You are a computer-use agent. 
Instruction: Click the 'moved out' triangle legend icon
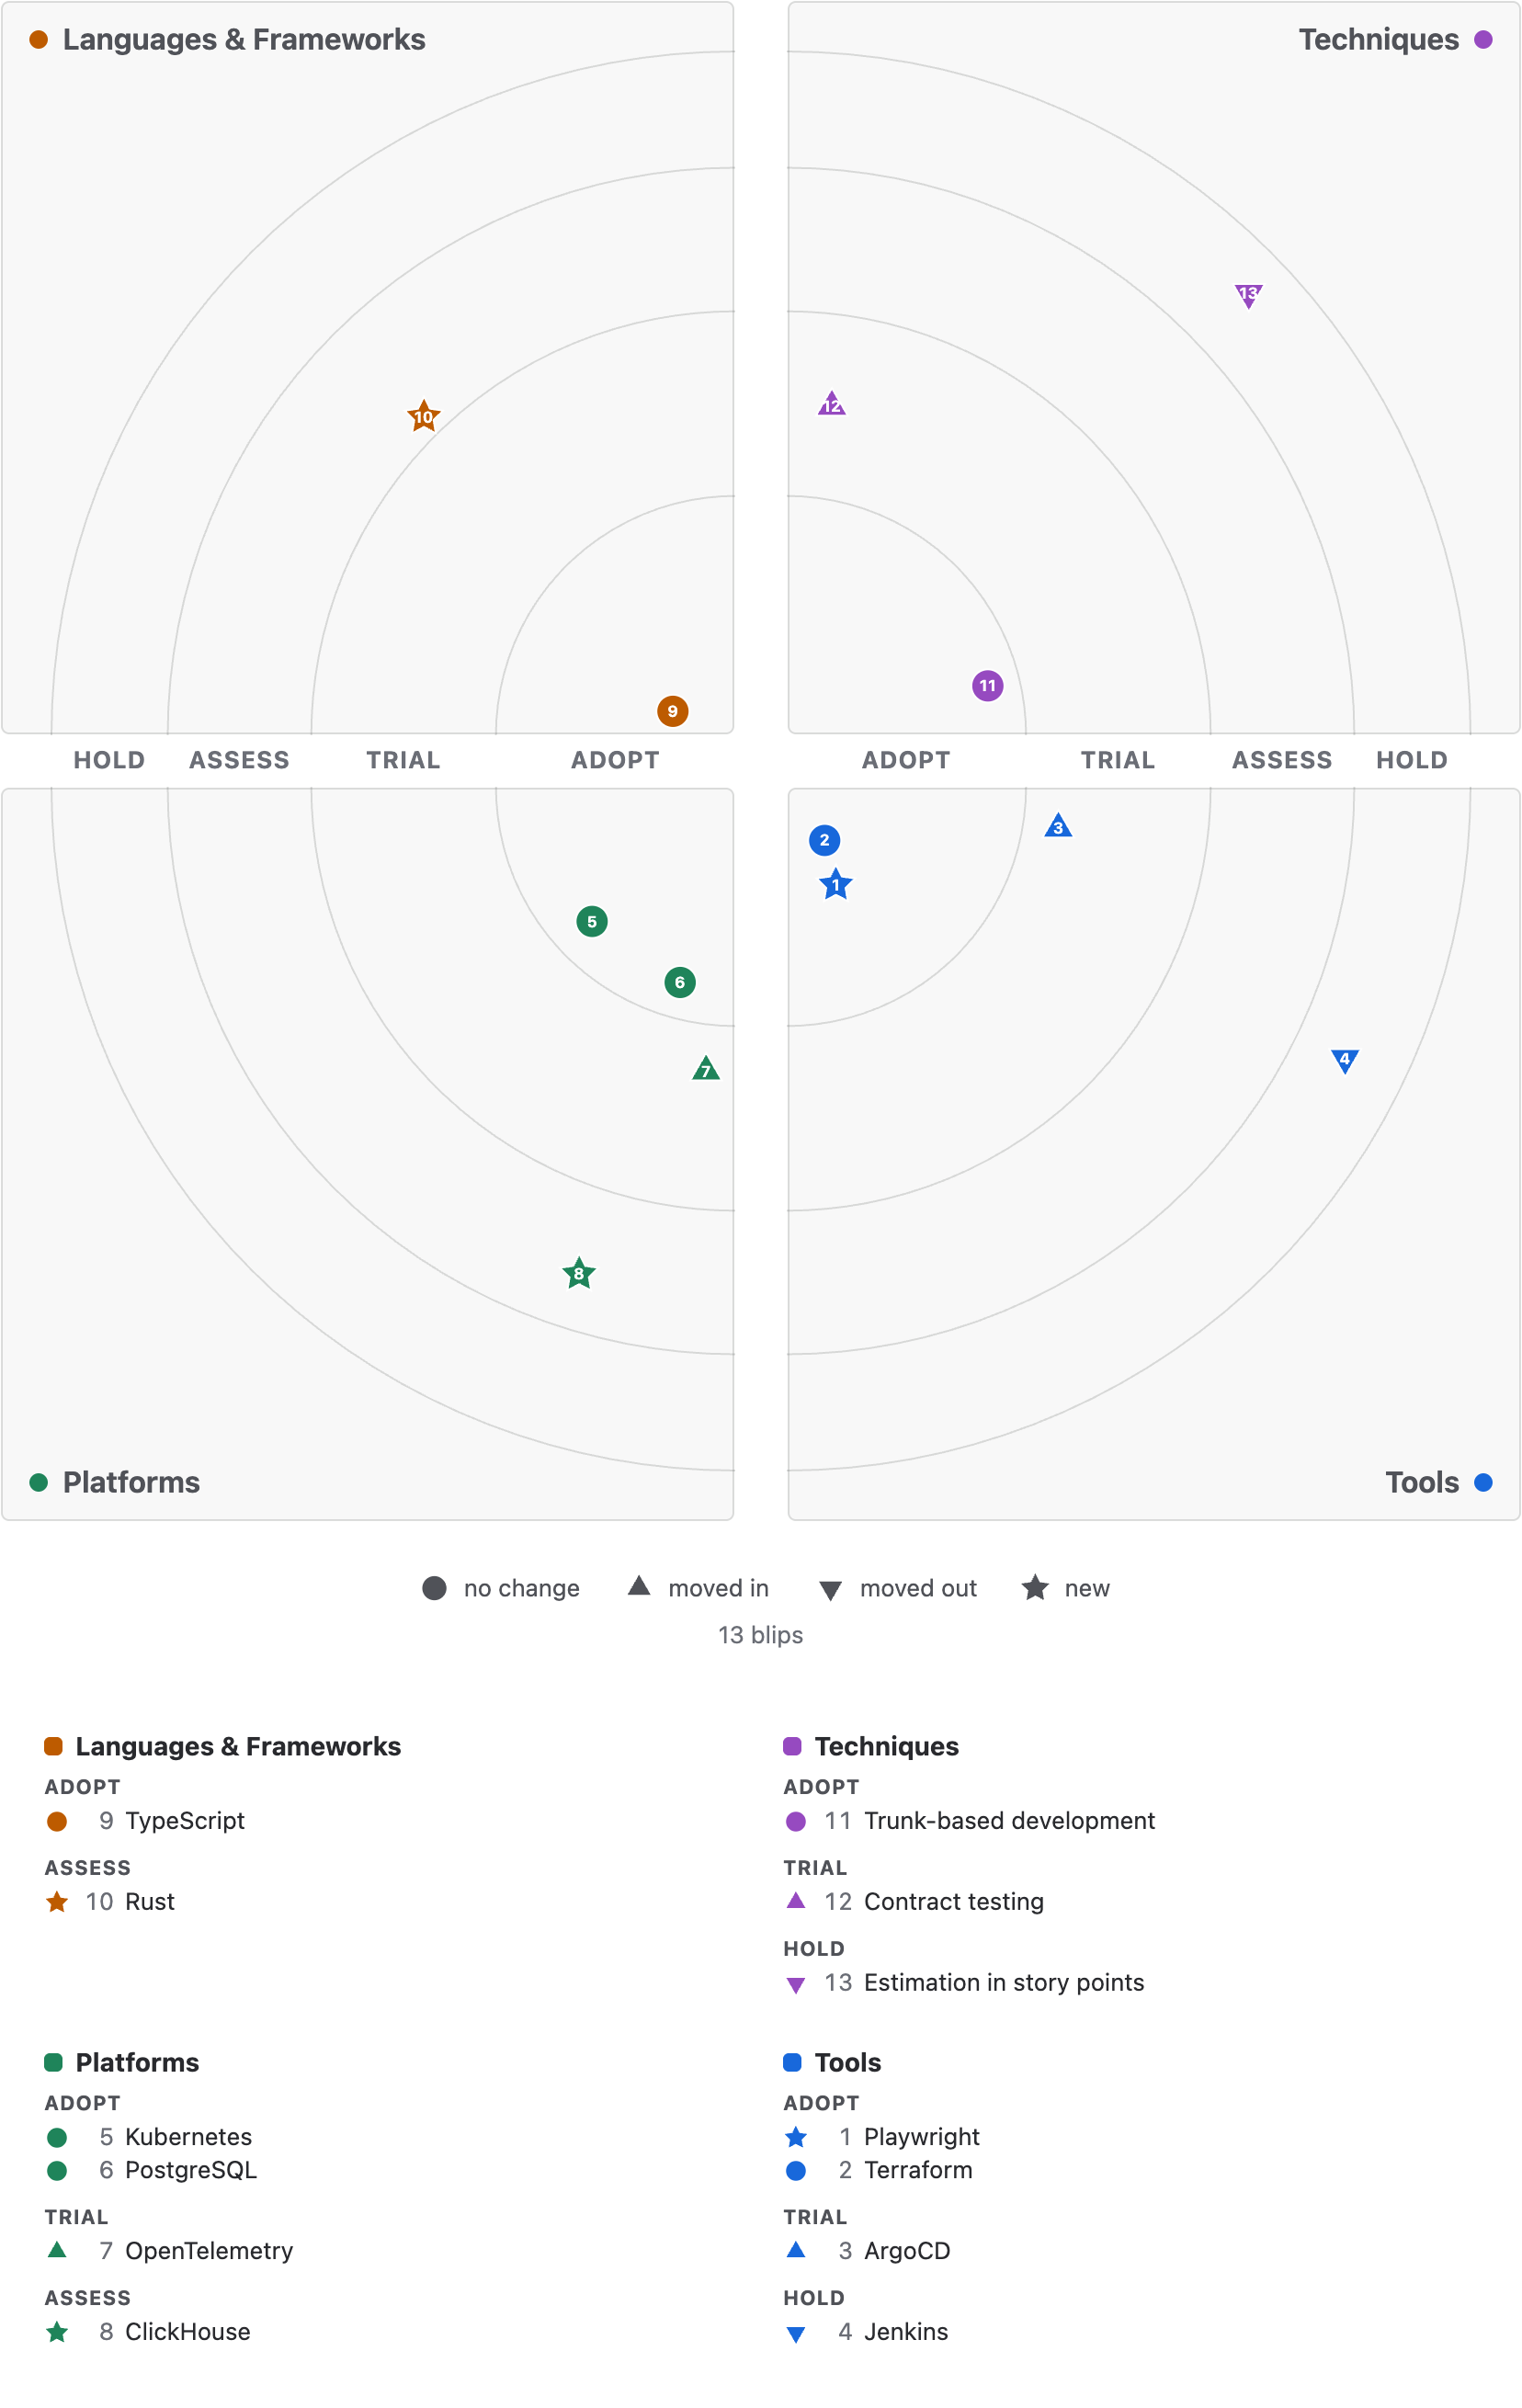pyautogui.click(x=830, y=1590)
